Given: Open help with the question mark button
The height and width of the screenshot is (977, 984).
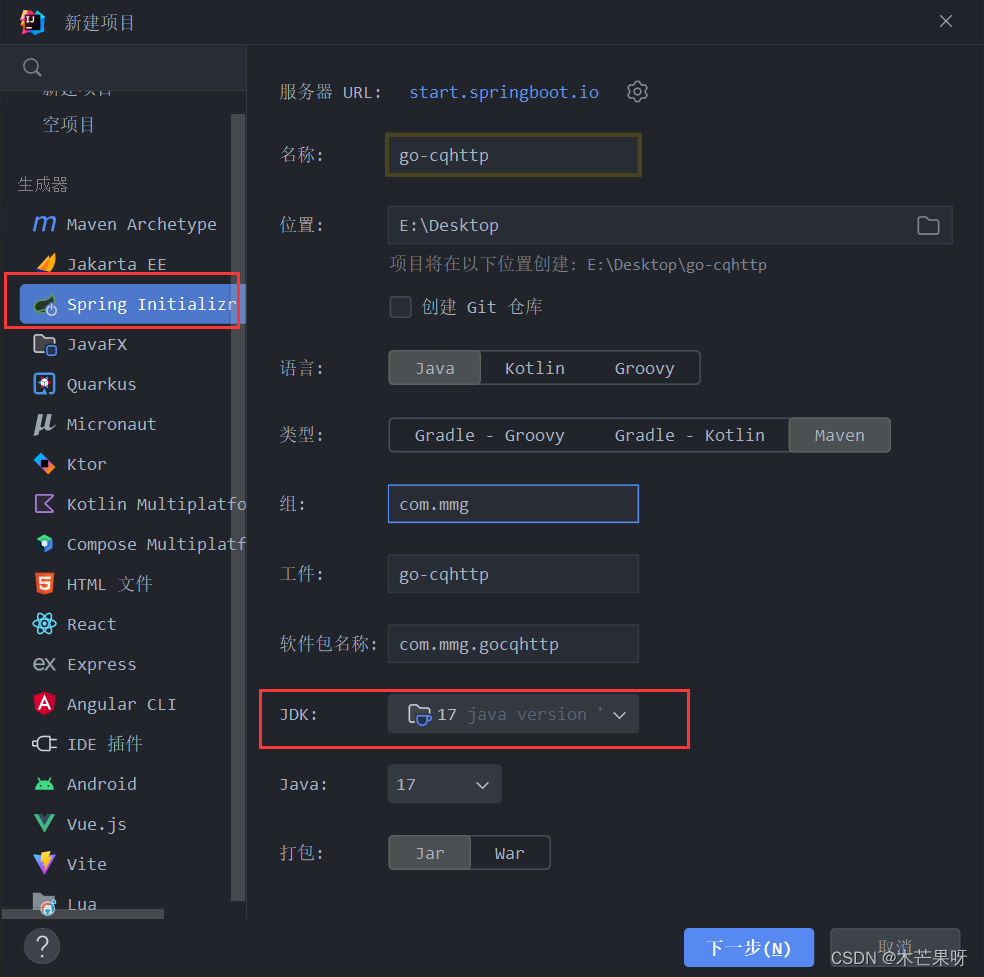Looking at the screenshot, I should point(42,946).
